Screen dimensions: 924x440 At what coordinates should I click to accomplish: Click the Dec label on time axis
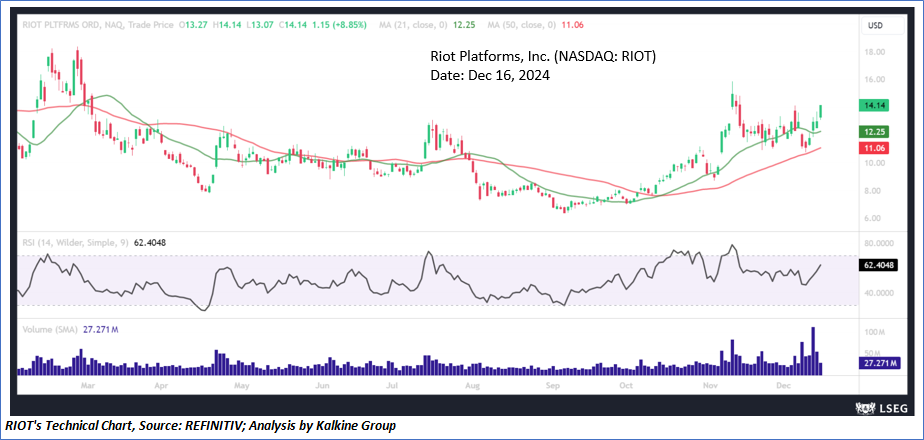coord(783,386)
